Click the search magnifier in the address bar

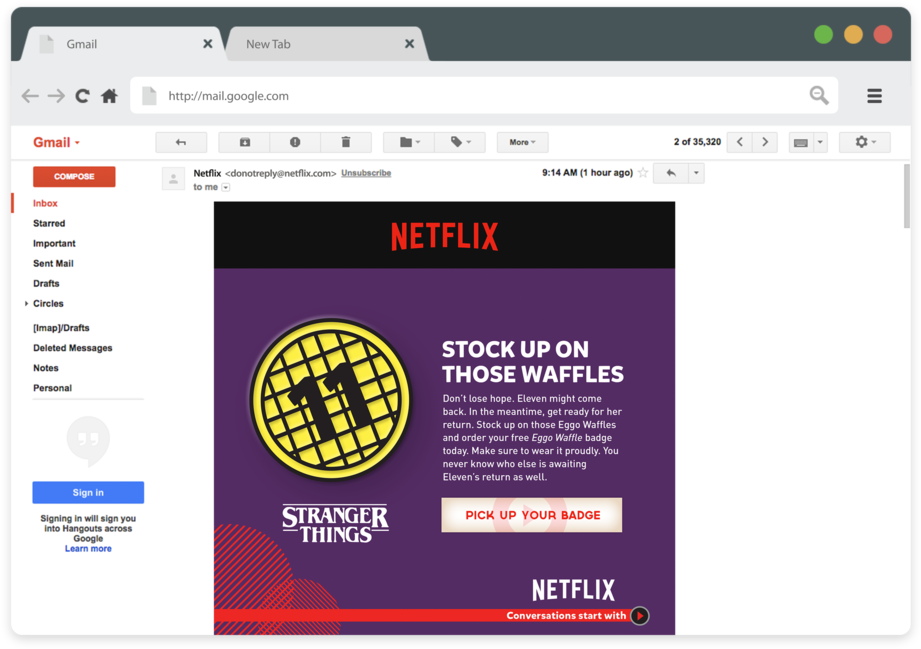click(819, 95)
